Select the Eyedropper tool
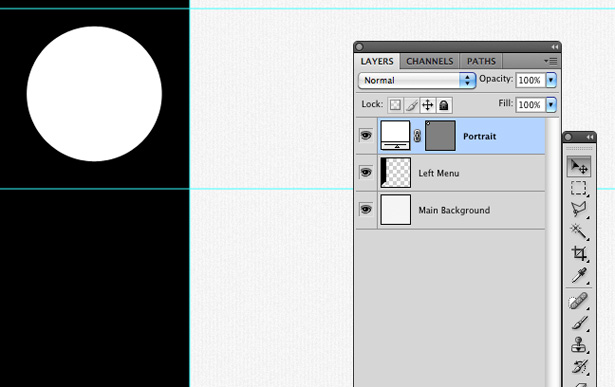This screenshot has width=615, height=387. (579, 275)
